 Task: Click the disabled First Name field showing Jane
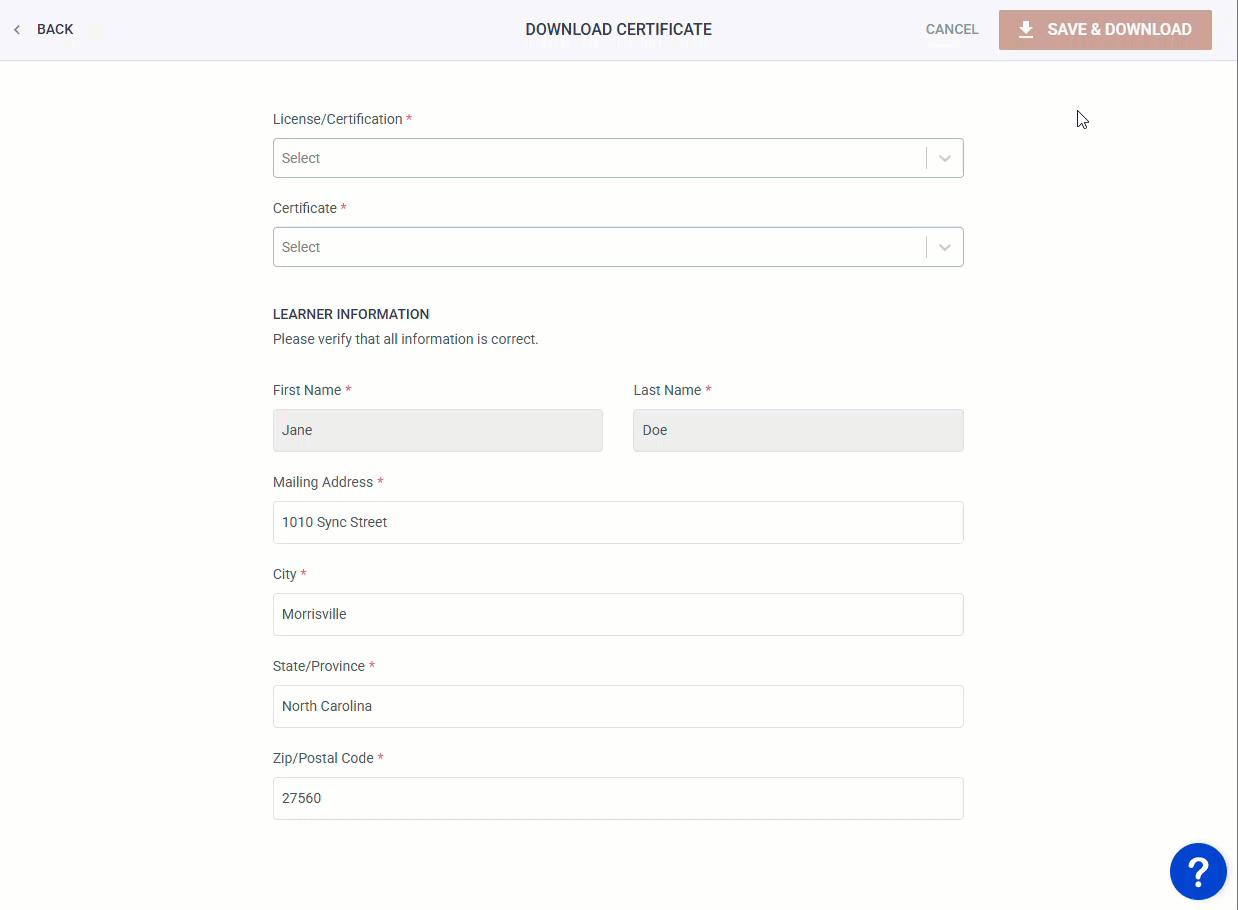pyautogui.click(x=437, y=430)
